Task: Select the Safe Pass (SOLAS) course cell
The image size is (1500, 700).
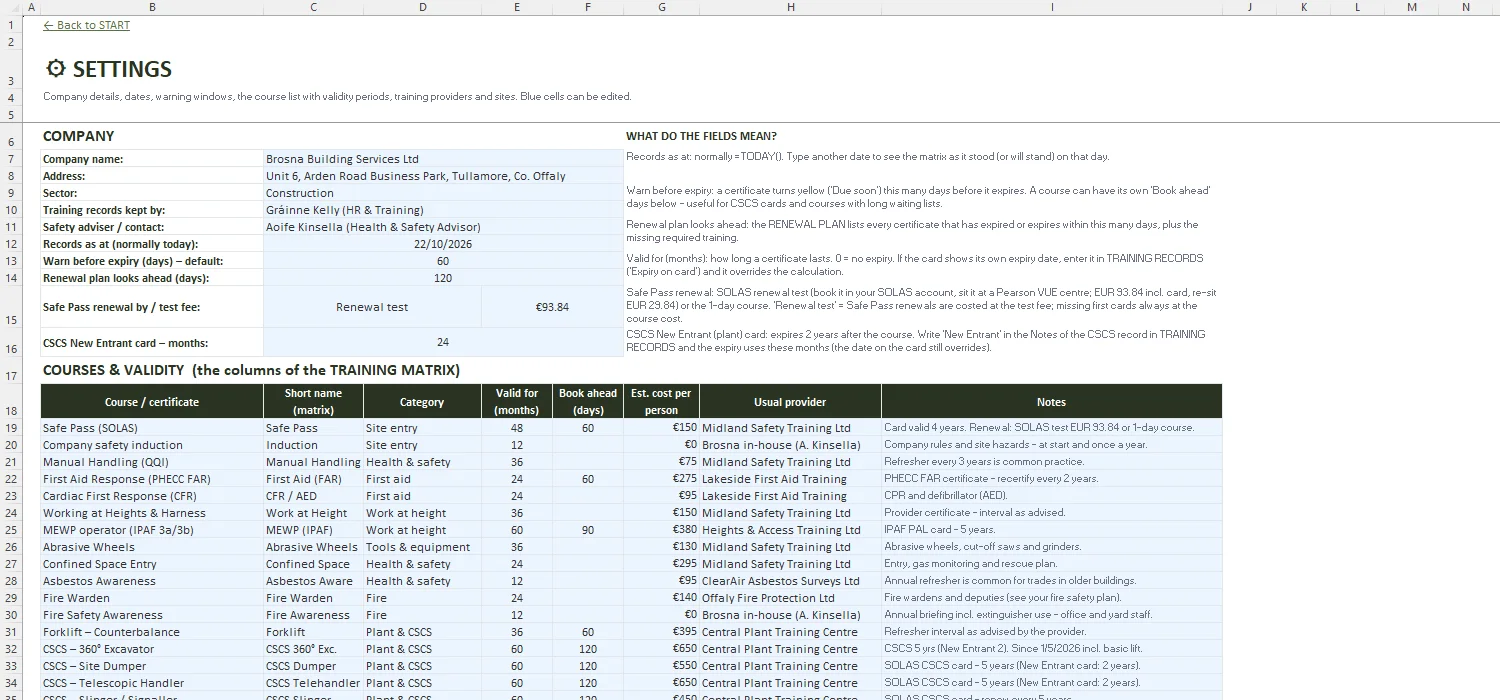Action: 152,427
